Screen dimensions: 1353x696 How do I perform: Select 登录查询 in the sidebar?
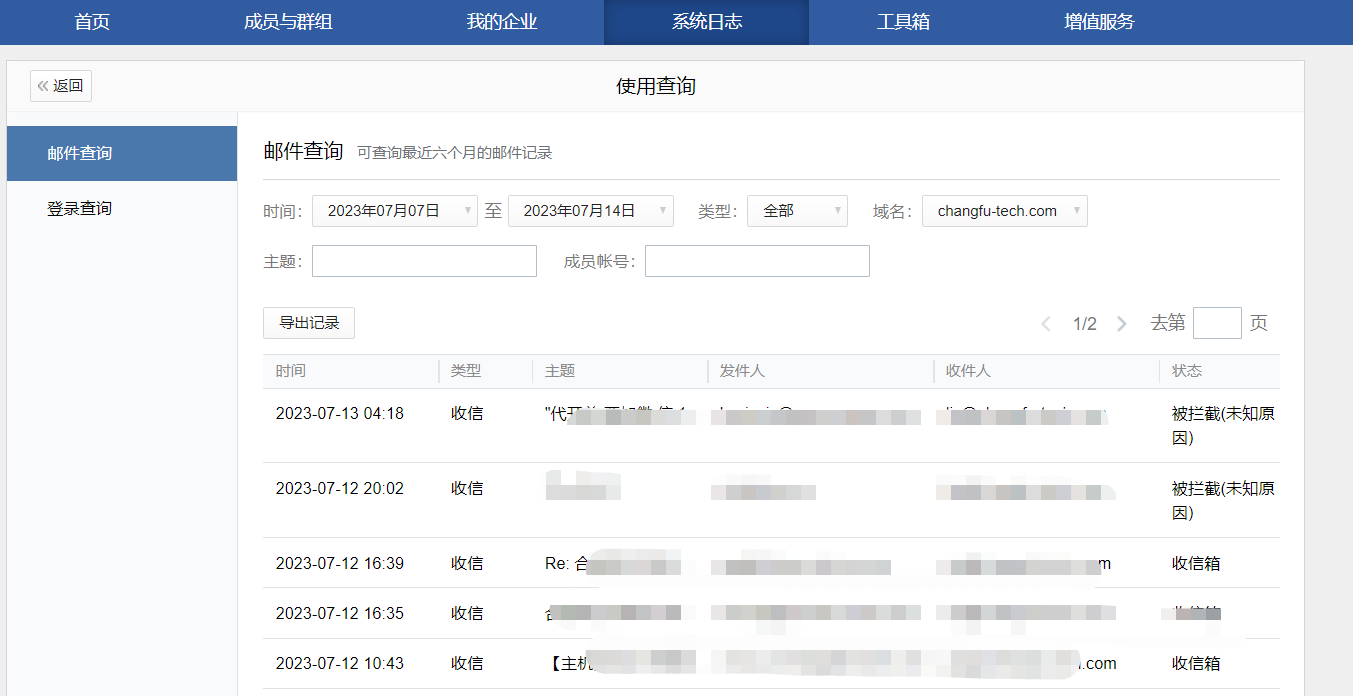(121, 209)
